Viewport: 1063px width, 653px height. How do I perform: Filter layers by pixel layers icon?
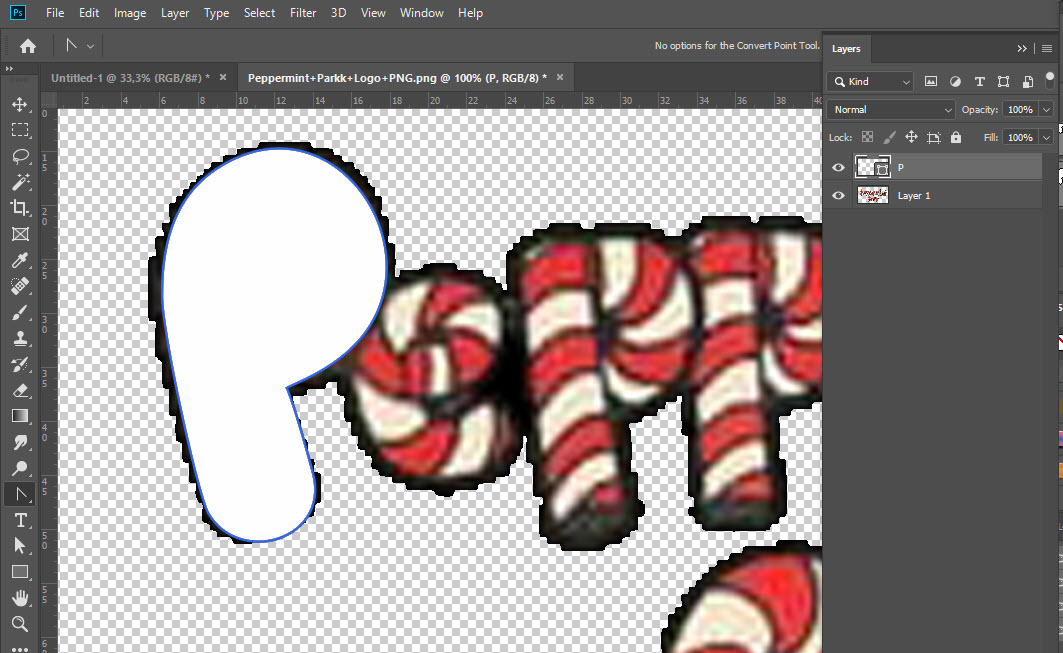pos(931,81)
